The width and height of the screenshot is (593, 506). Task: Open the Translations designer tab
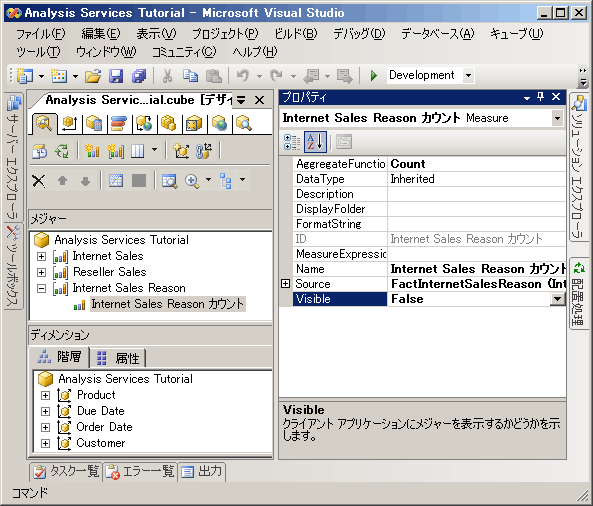pyautogui.click(x=219, y=123)
